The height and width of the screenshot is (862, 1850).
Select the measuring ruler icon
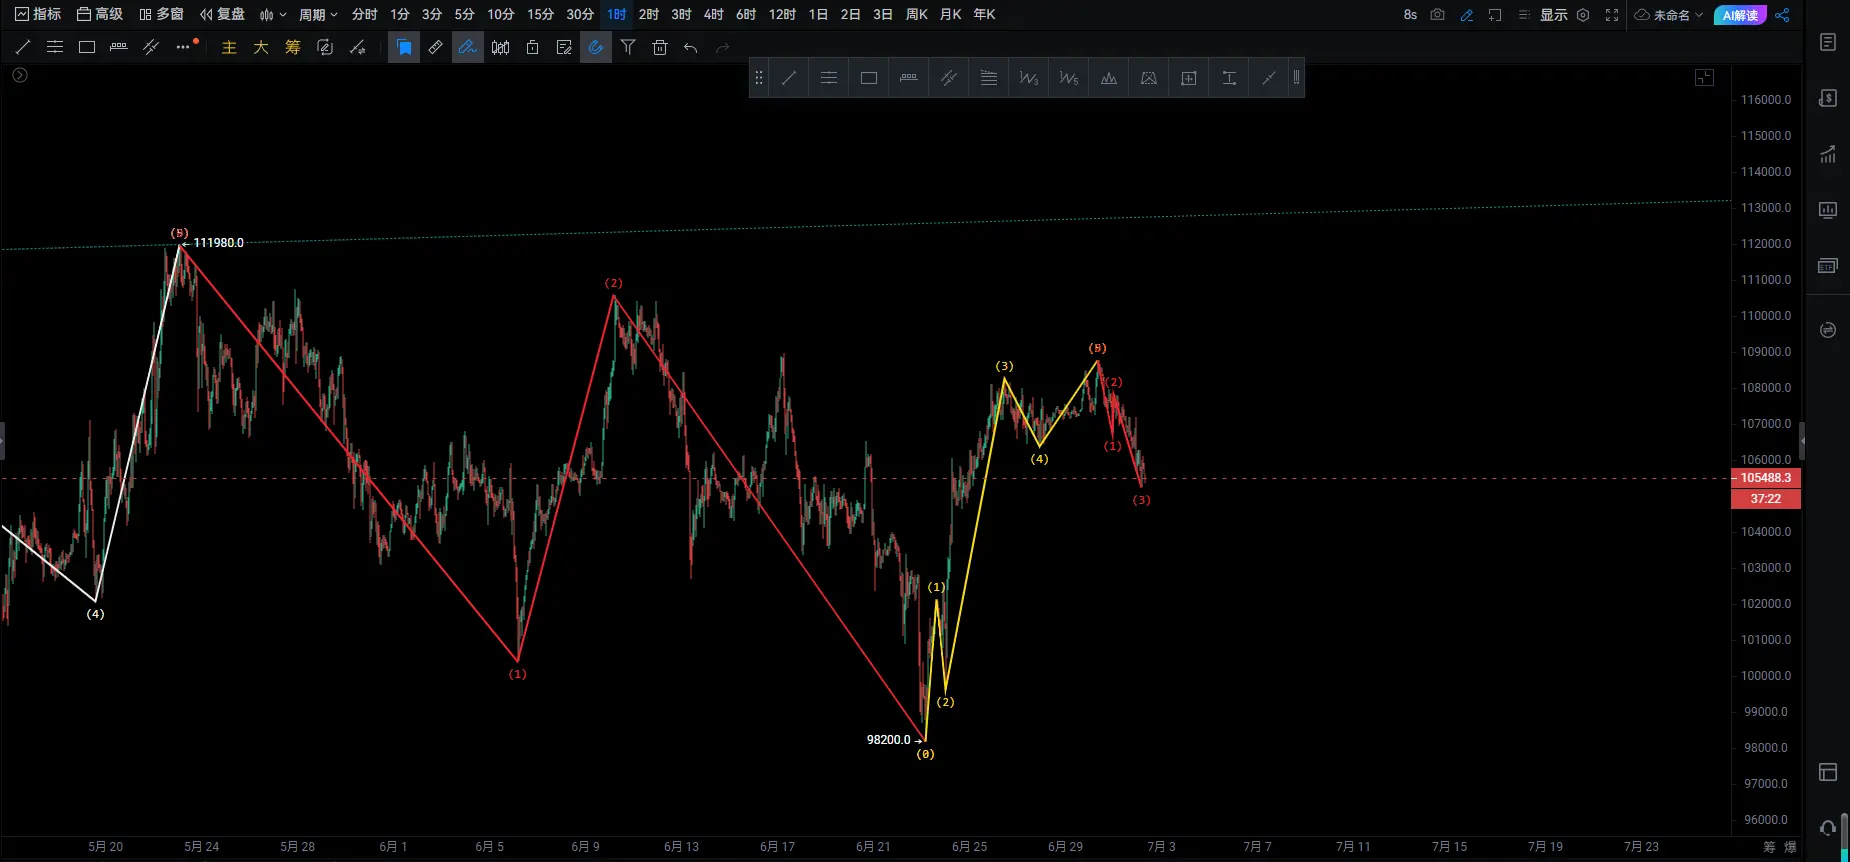point(436,47)
